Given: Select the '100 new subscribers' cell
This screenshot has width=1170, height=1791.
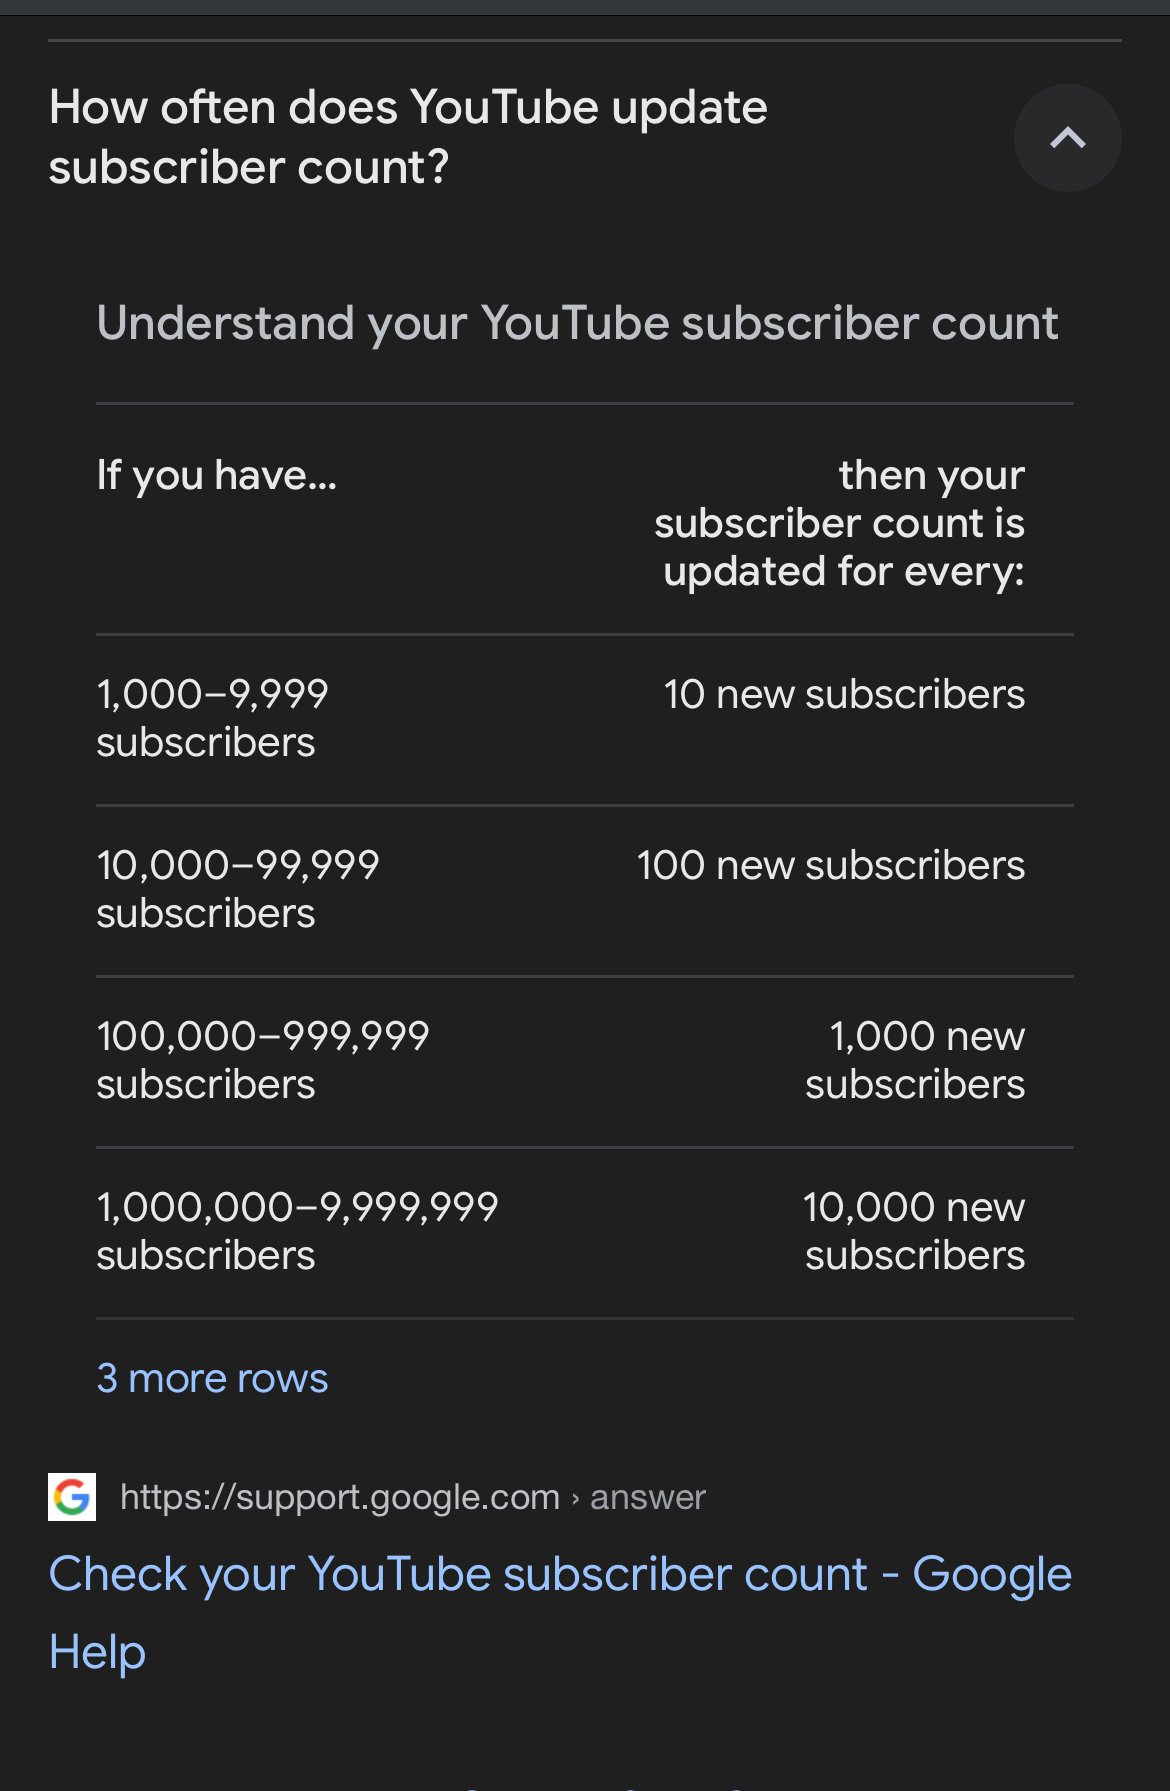Looking at the screenshot, I should 831,865.
